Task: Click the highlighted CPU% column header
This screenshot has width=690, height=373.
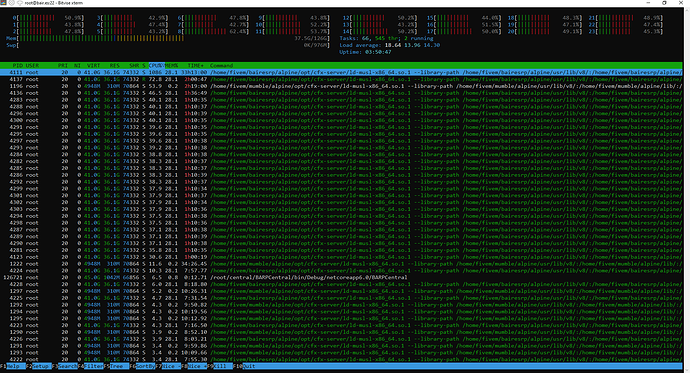Action: click(156, 66)
